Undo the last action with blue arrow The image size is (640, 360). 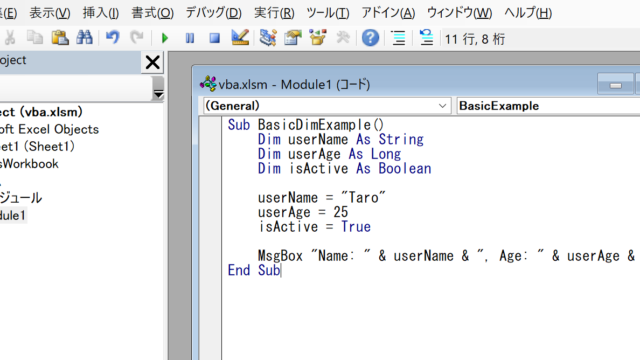(113, 38)
